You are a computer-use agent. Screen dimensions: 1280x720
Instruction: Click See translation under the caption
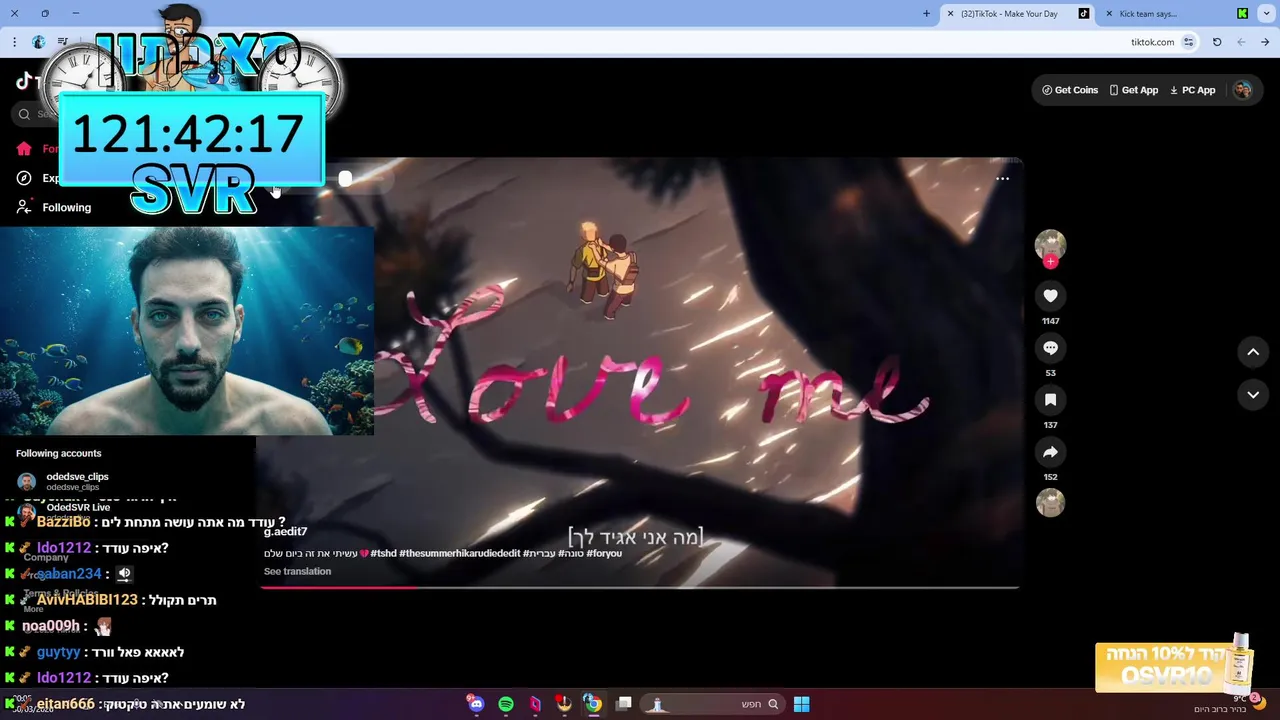pos(297,571)
